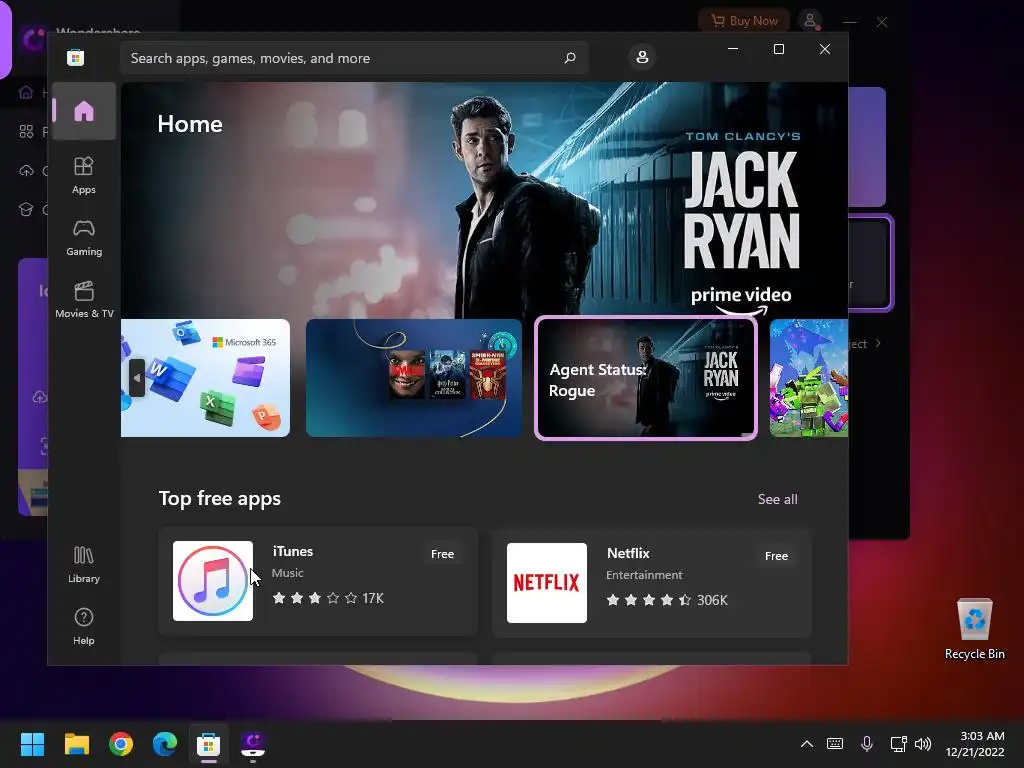Open the Agent Status: Rogue card
1024x768 pixels.
tap(646, 377)
